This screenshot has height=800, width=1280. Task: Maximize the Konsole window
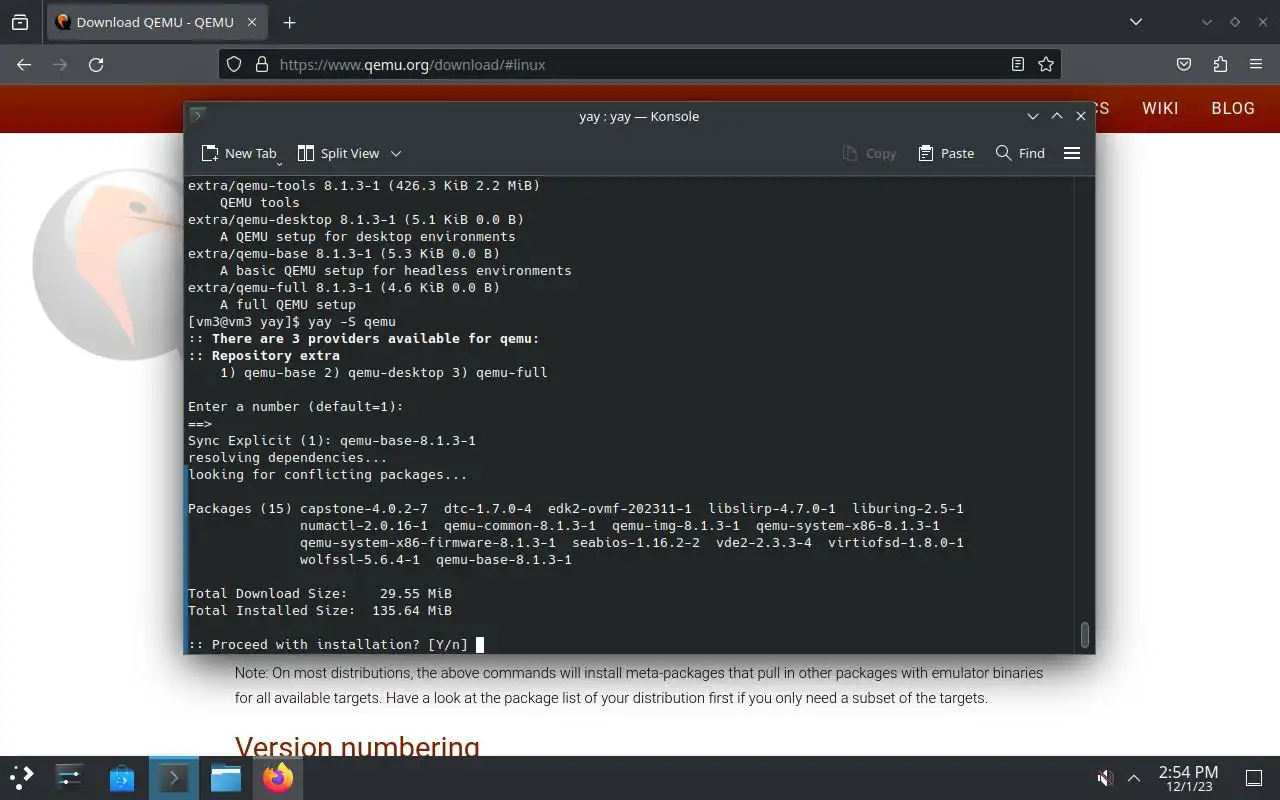tap(1057, 116)
